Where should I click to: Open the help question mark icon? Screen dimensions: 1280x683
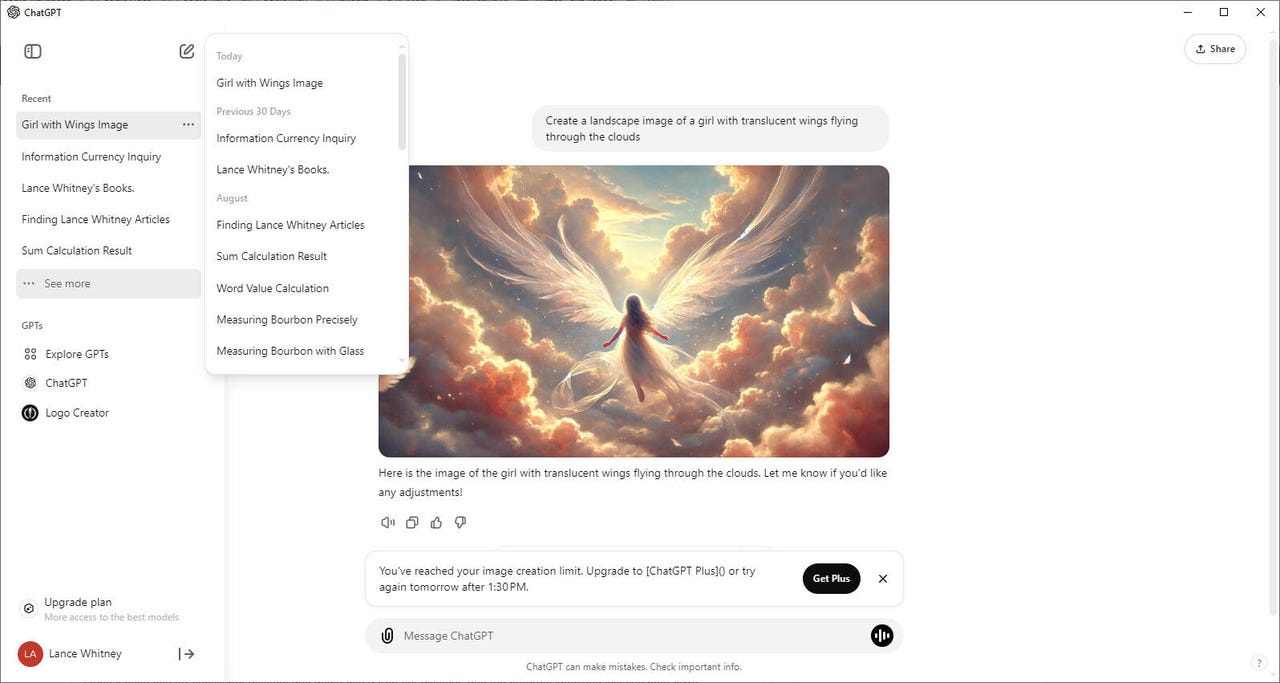[1258, 662]
